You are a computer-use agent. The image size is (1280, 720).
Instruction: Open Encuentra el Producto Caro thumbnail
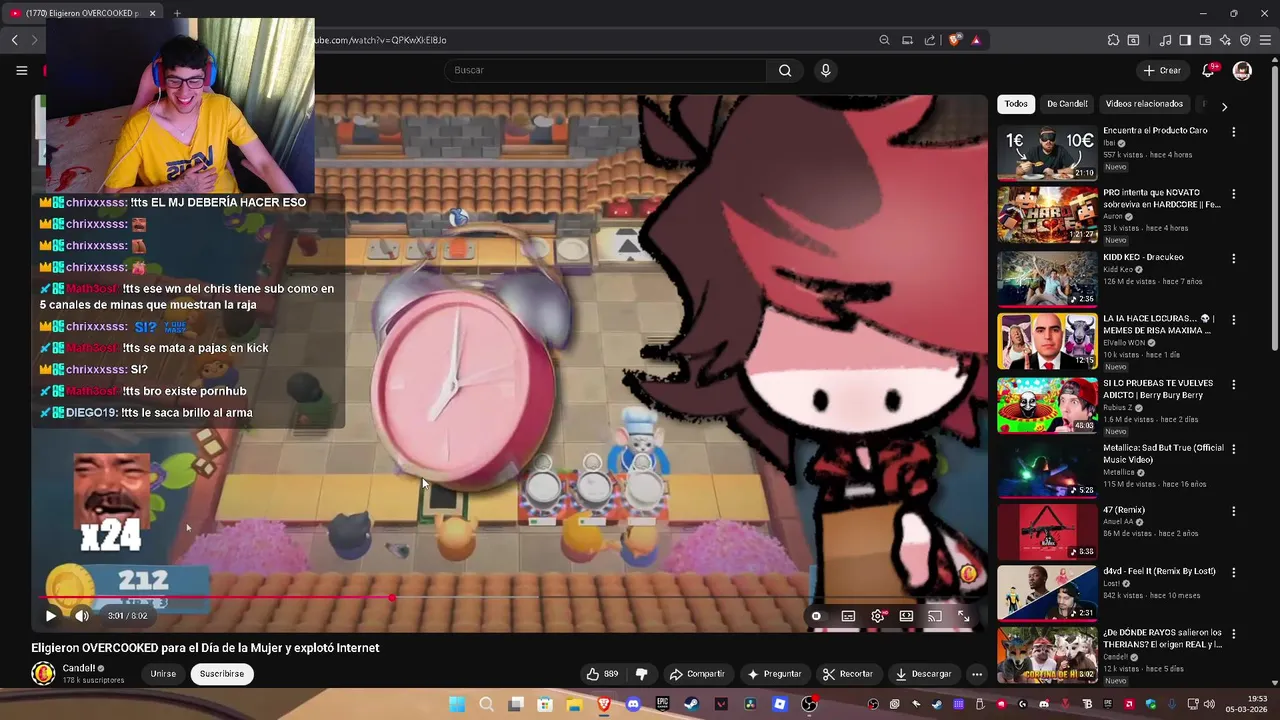(x=1047, y=152)
